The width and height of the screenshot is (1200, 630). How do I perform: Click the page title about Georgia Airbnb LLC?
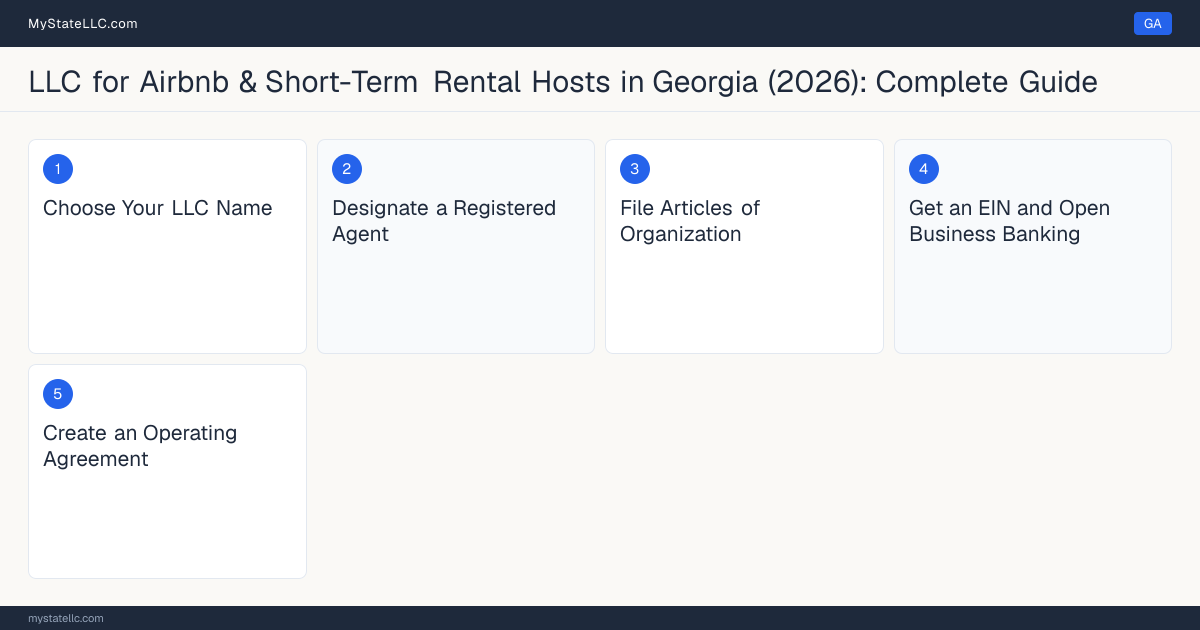click(563, 81)
